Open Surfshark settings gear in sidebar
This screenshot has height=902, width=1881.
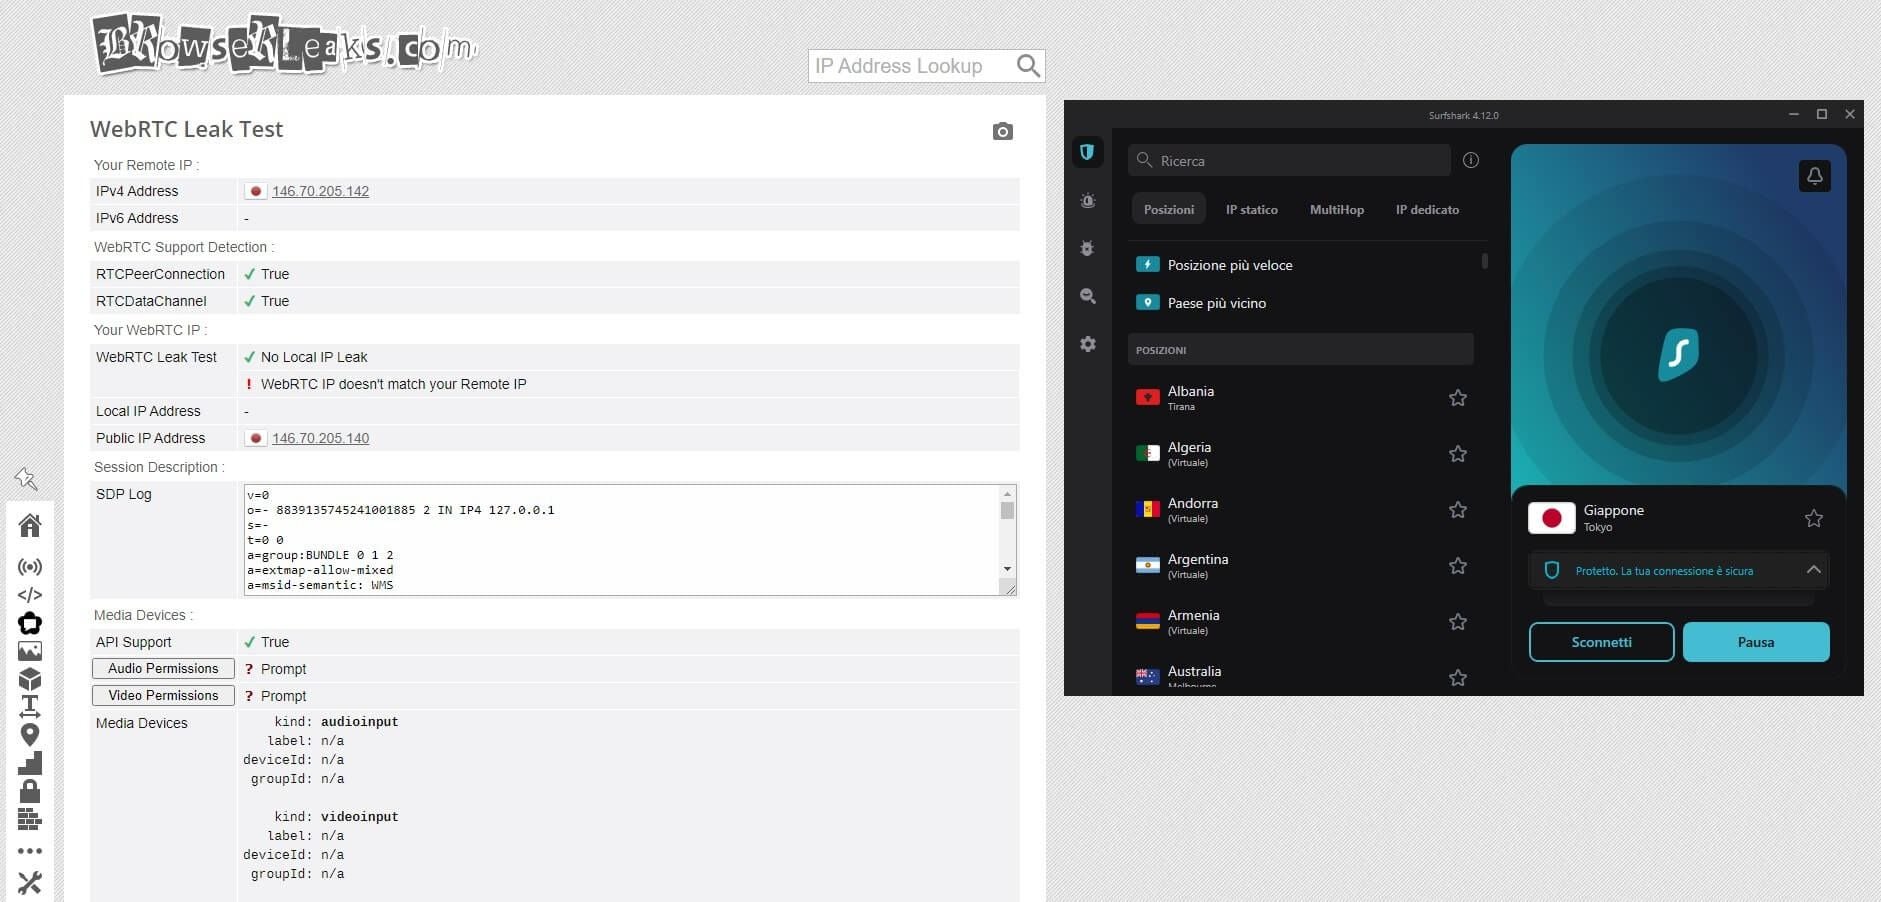pyautogui.click(x=1088, y=344)
